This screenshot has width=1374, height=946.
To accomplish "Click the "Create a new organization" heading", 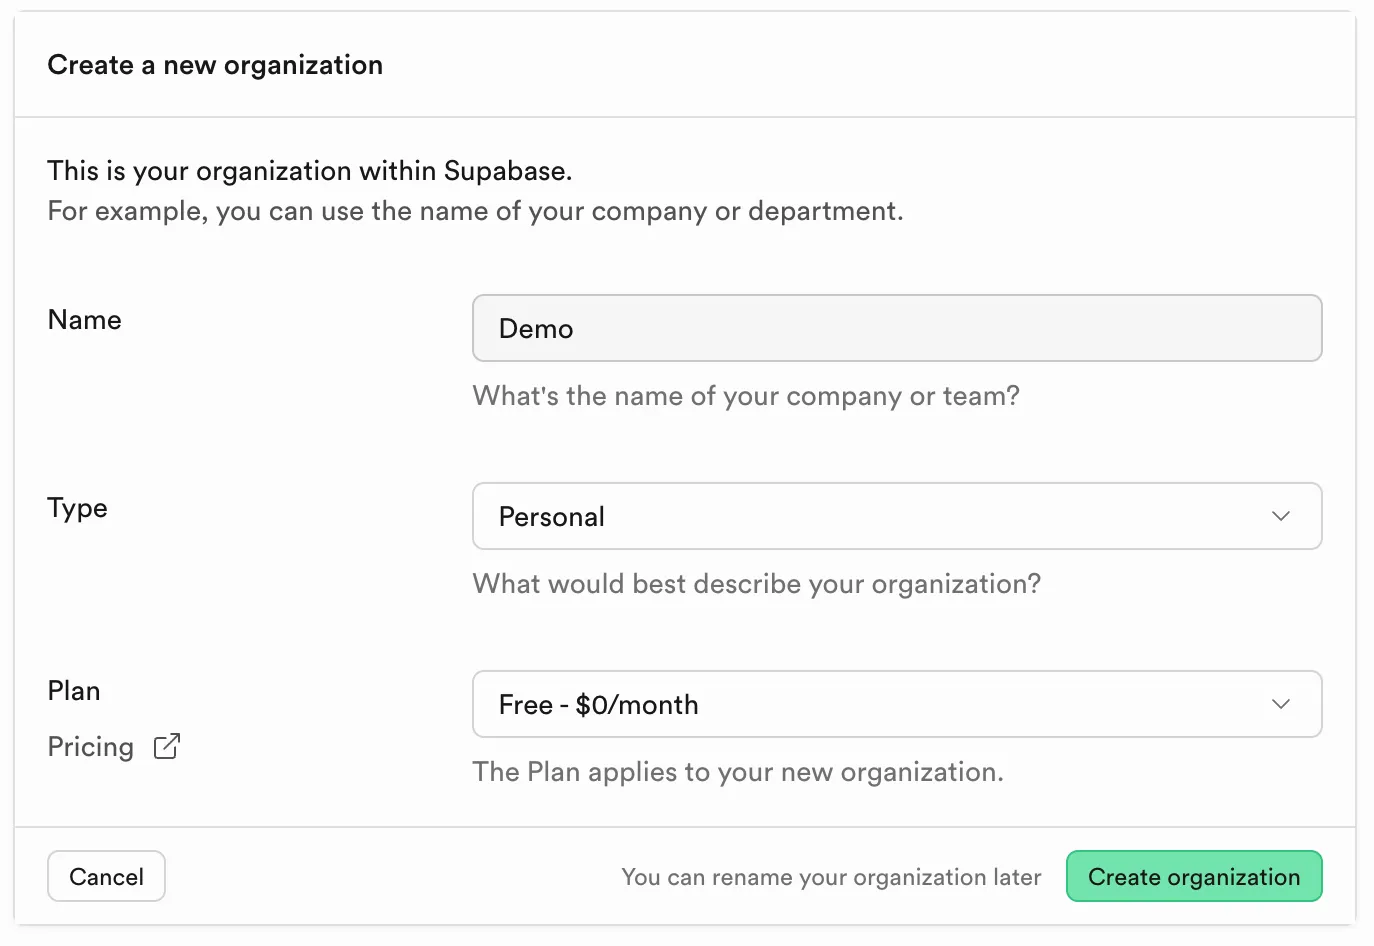I will coord(215,65).
